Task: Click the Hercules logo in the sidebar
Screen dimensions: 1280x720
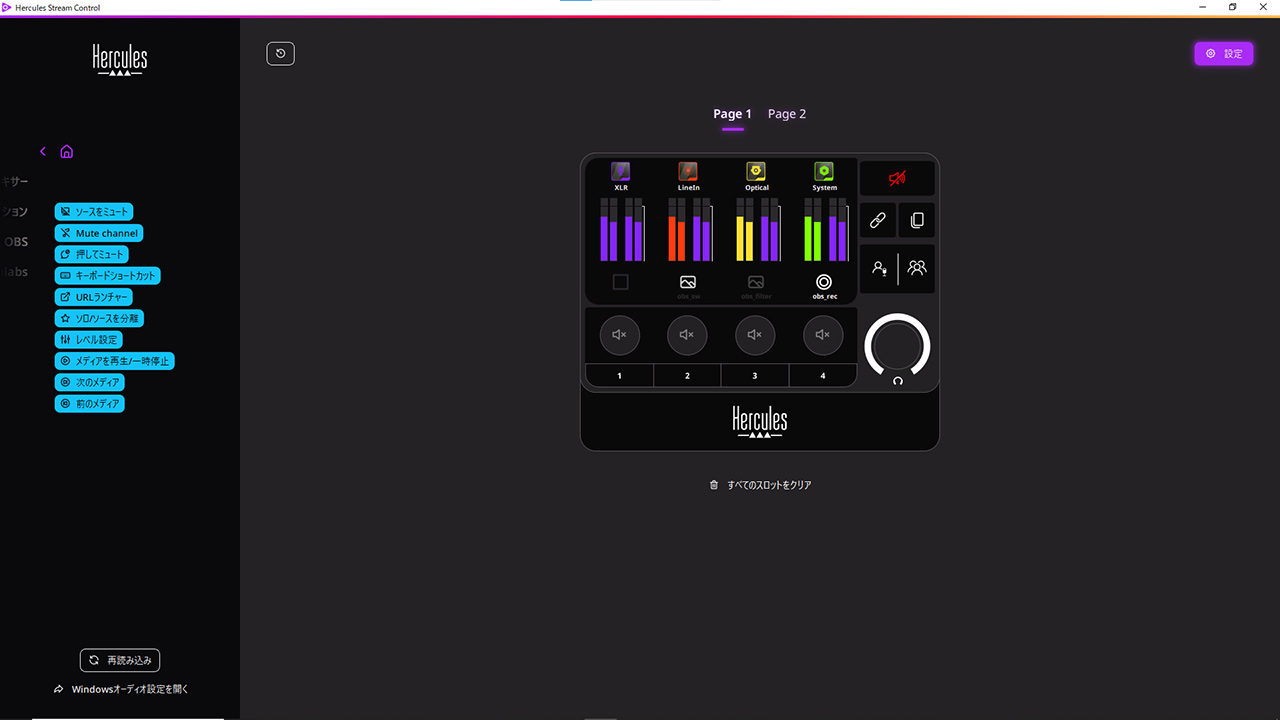Action: click(120, 61)
